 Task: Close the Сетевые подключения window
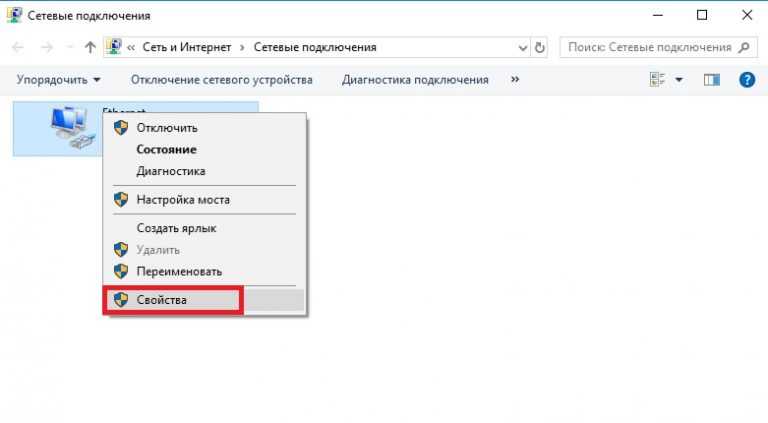pos(747,15)
